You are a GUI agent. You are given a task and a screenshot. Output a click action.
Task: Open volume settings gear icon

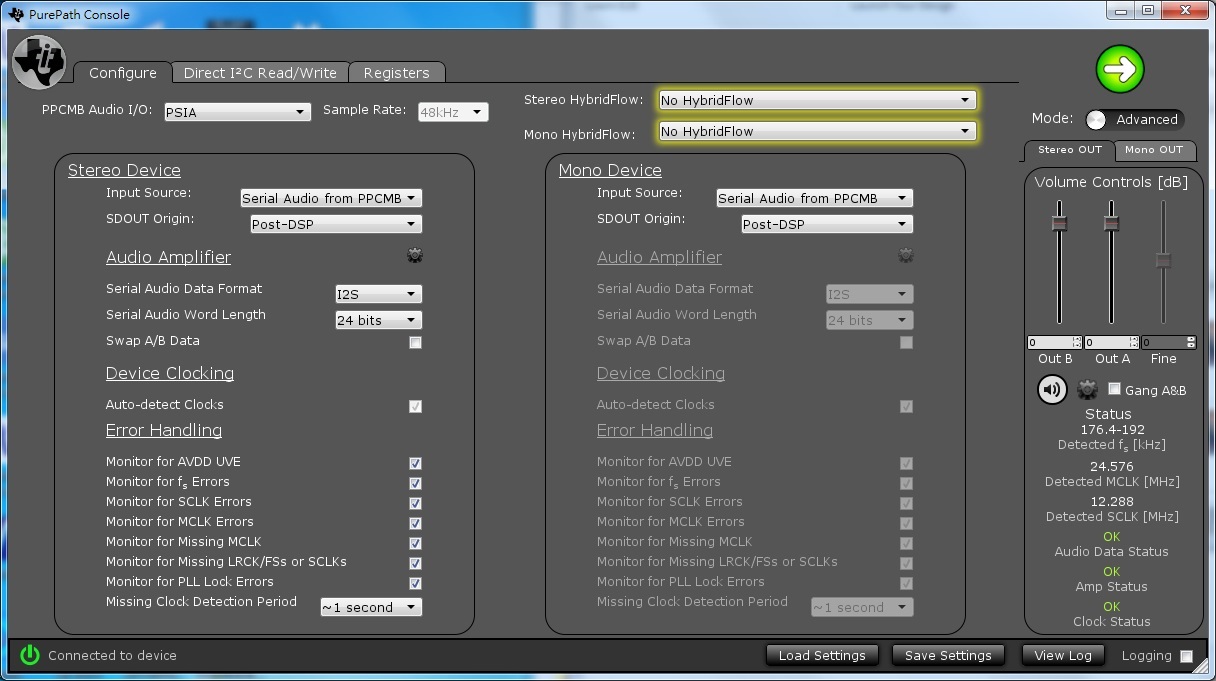click(x=1088, y=389)
